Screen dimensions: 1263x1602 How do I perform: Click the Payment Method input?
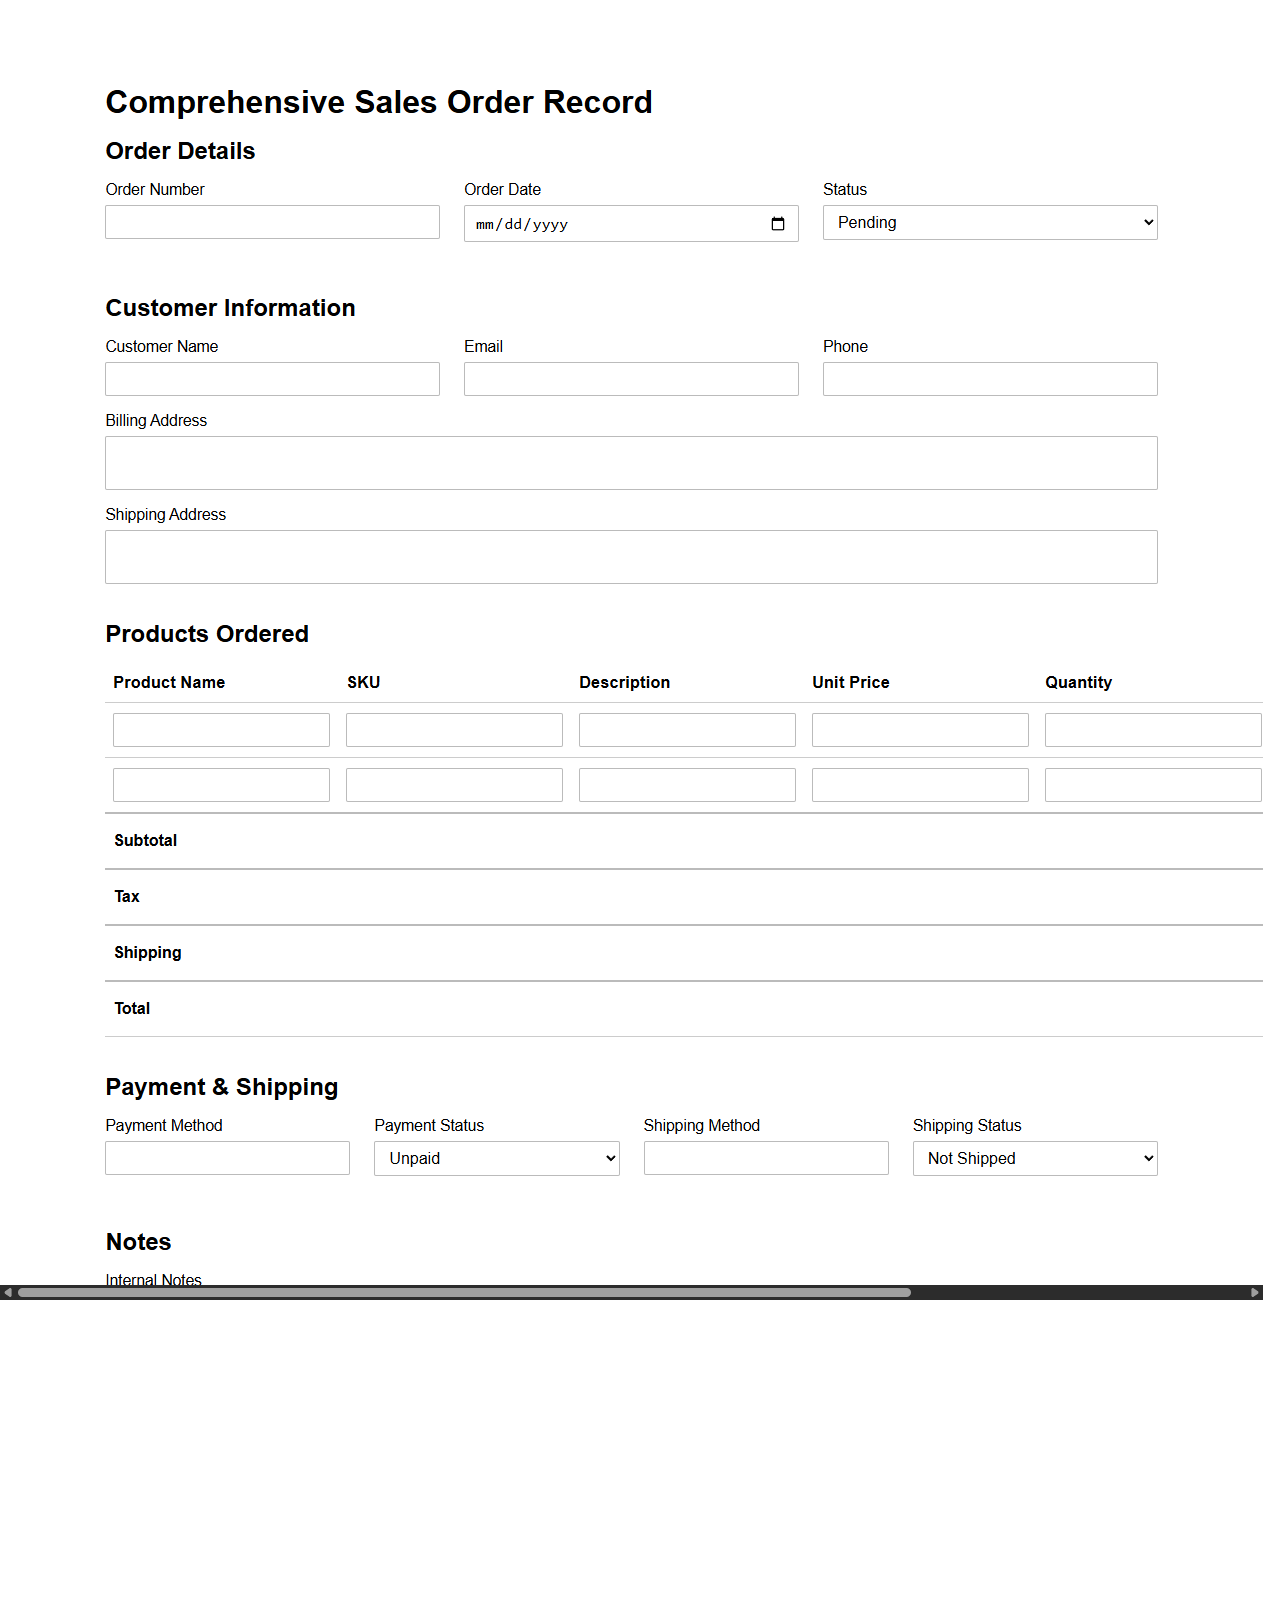click(227, 1158)
